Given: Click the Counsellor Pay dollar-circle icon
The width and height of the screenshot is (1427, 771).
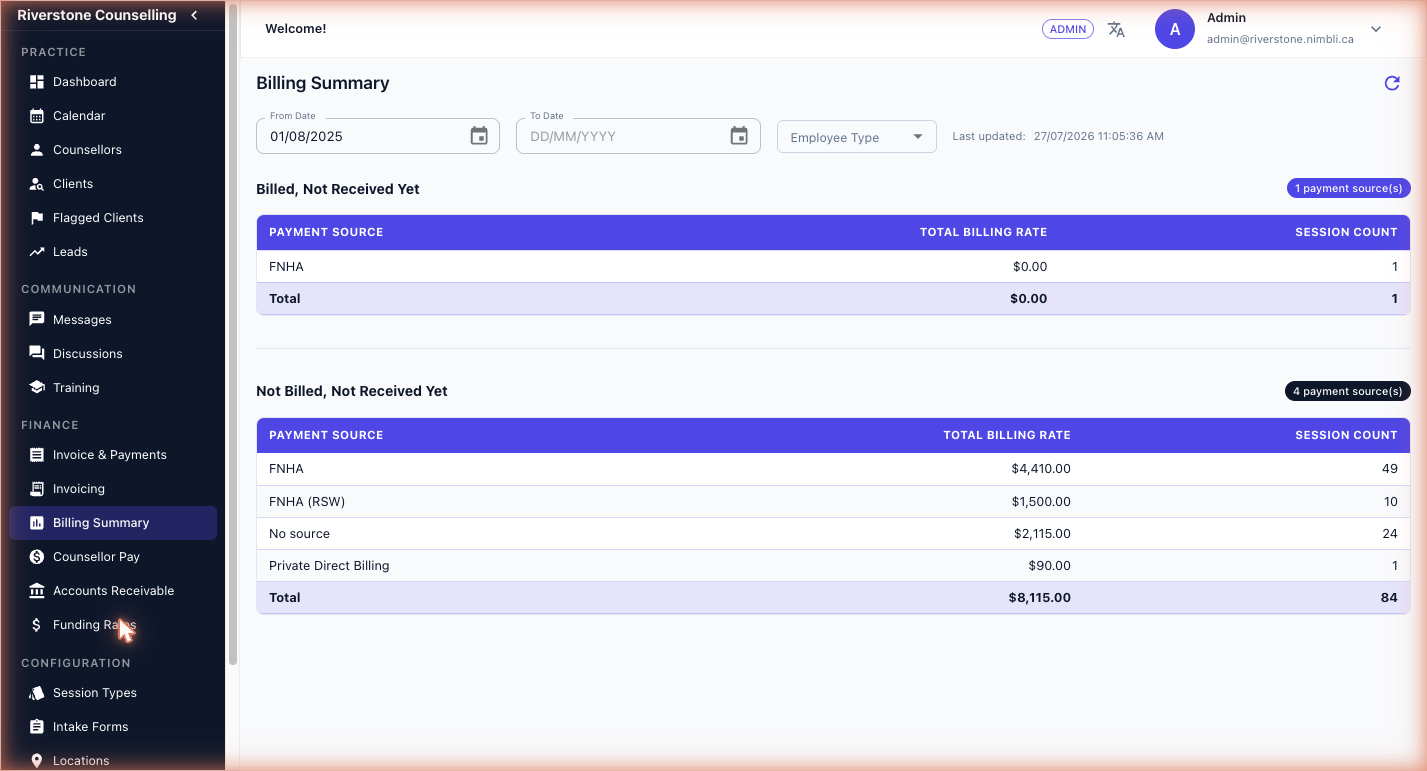Looking at the screenshot, I should point(37,557).
